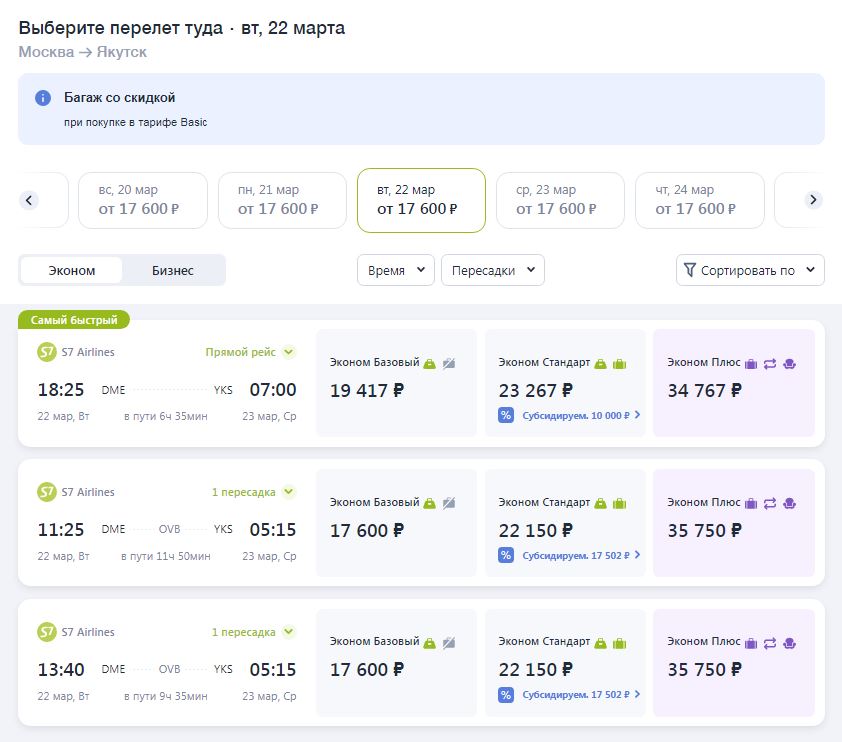Click percent subsidy icon on 23 267 ₽ fare
The height and width of the screenshot is (742, 842).
[506, 415]
